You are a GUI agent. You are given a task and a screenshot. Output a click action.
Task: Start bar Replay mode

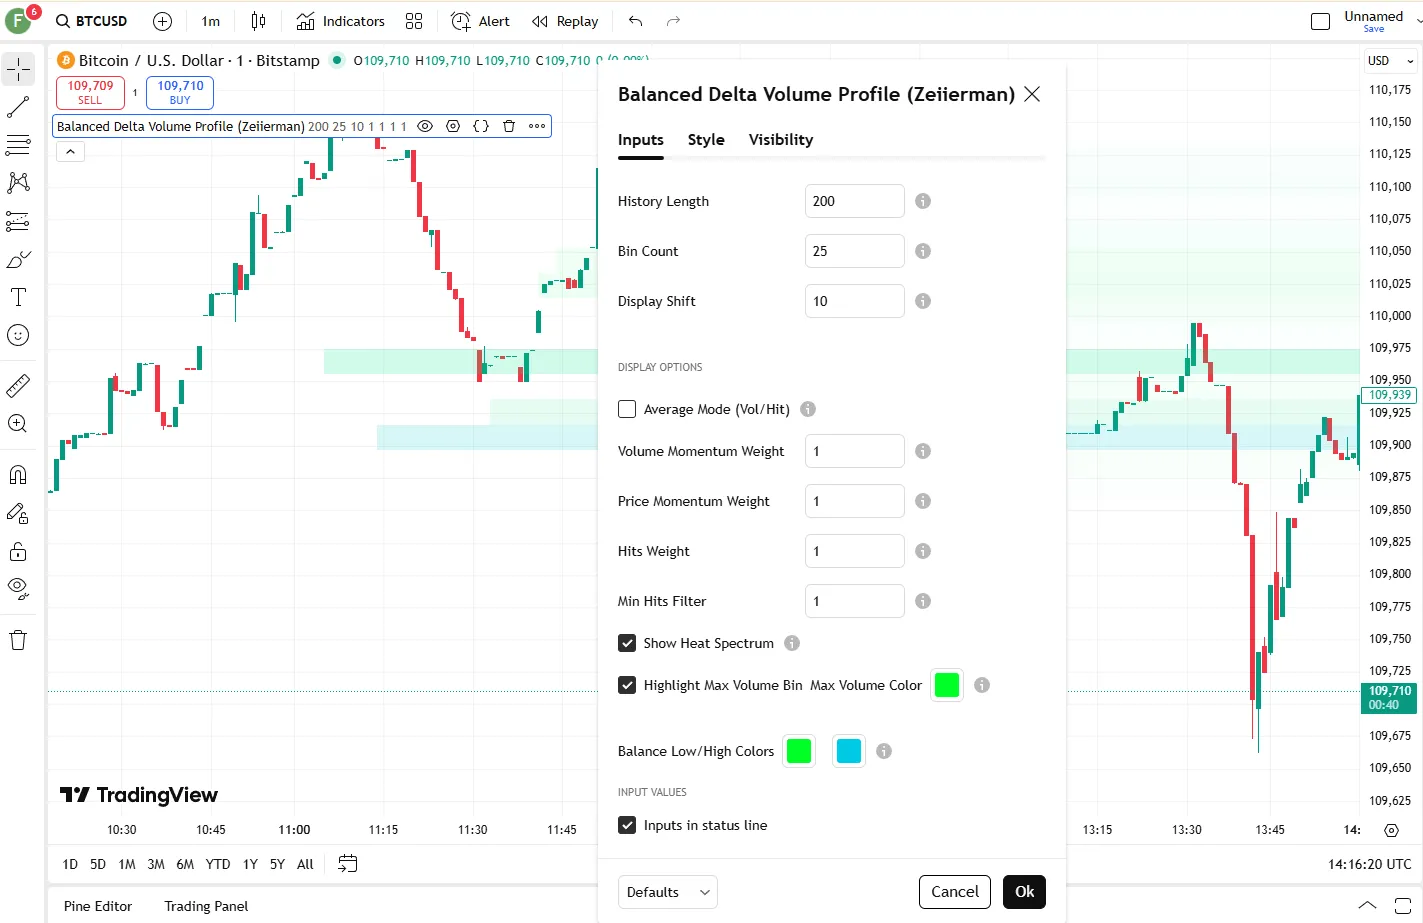(565, 21)
